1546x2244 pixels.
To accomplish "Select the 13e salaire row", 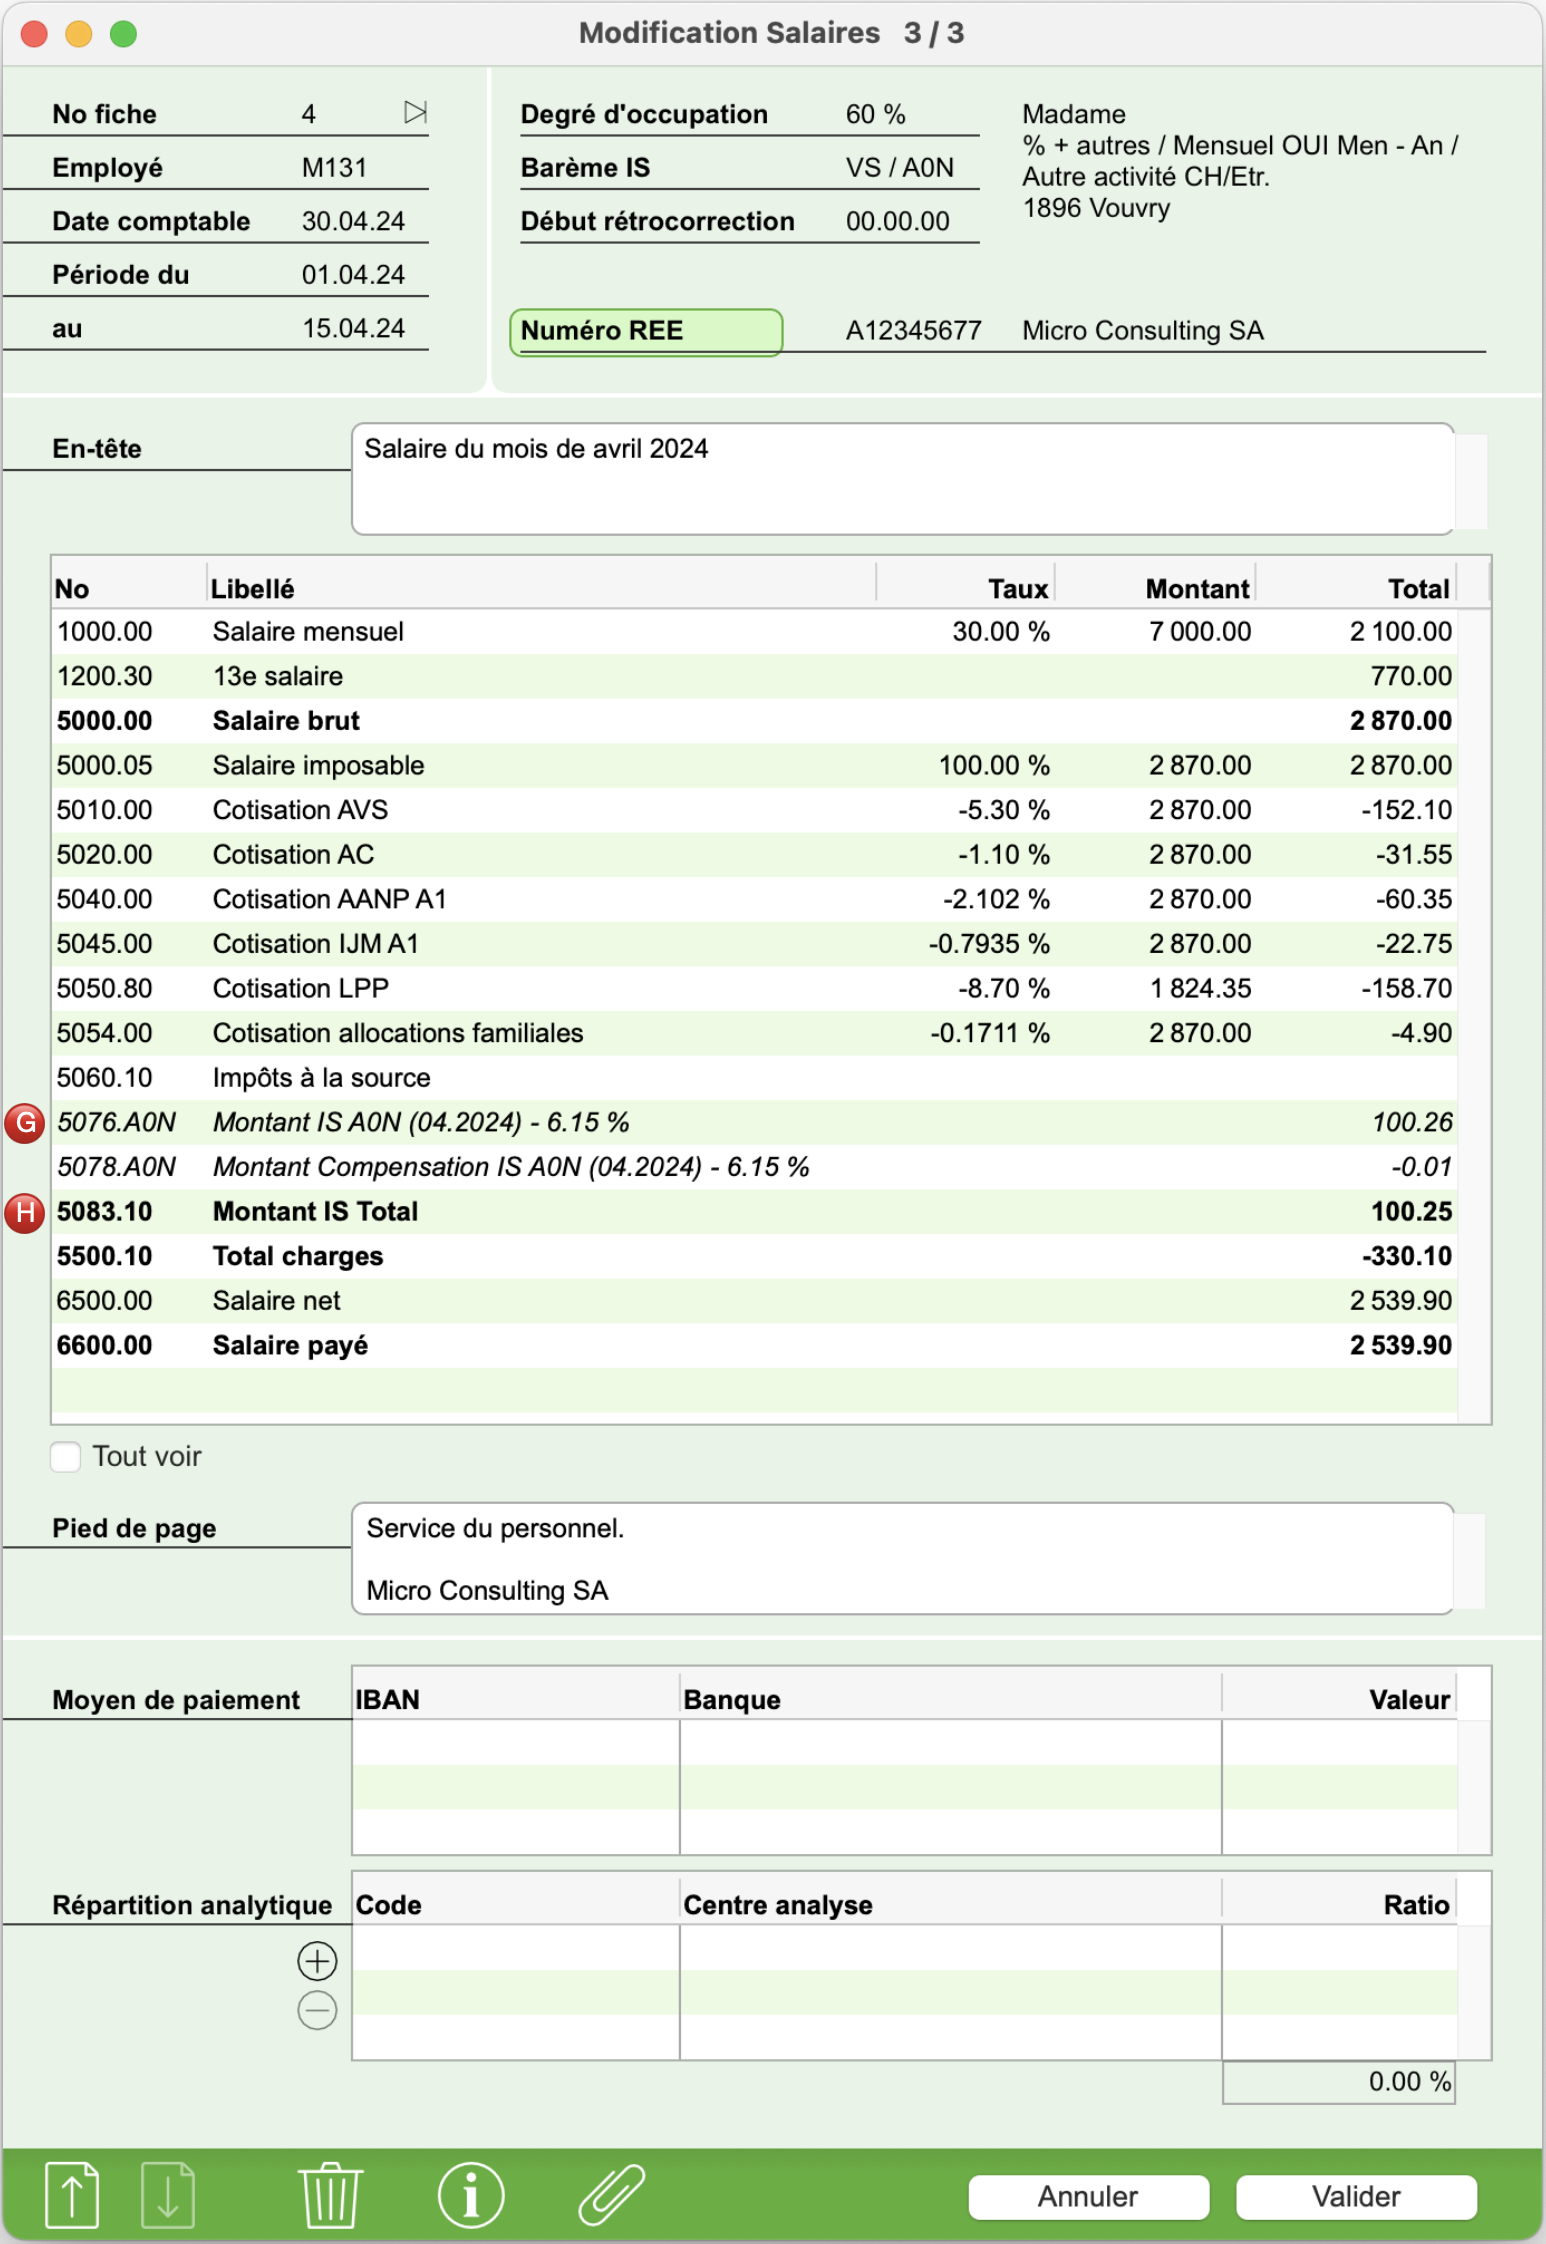I will click(754, 676).
